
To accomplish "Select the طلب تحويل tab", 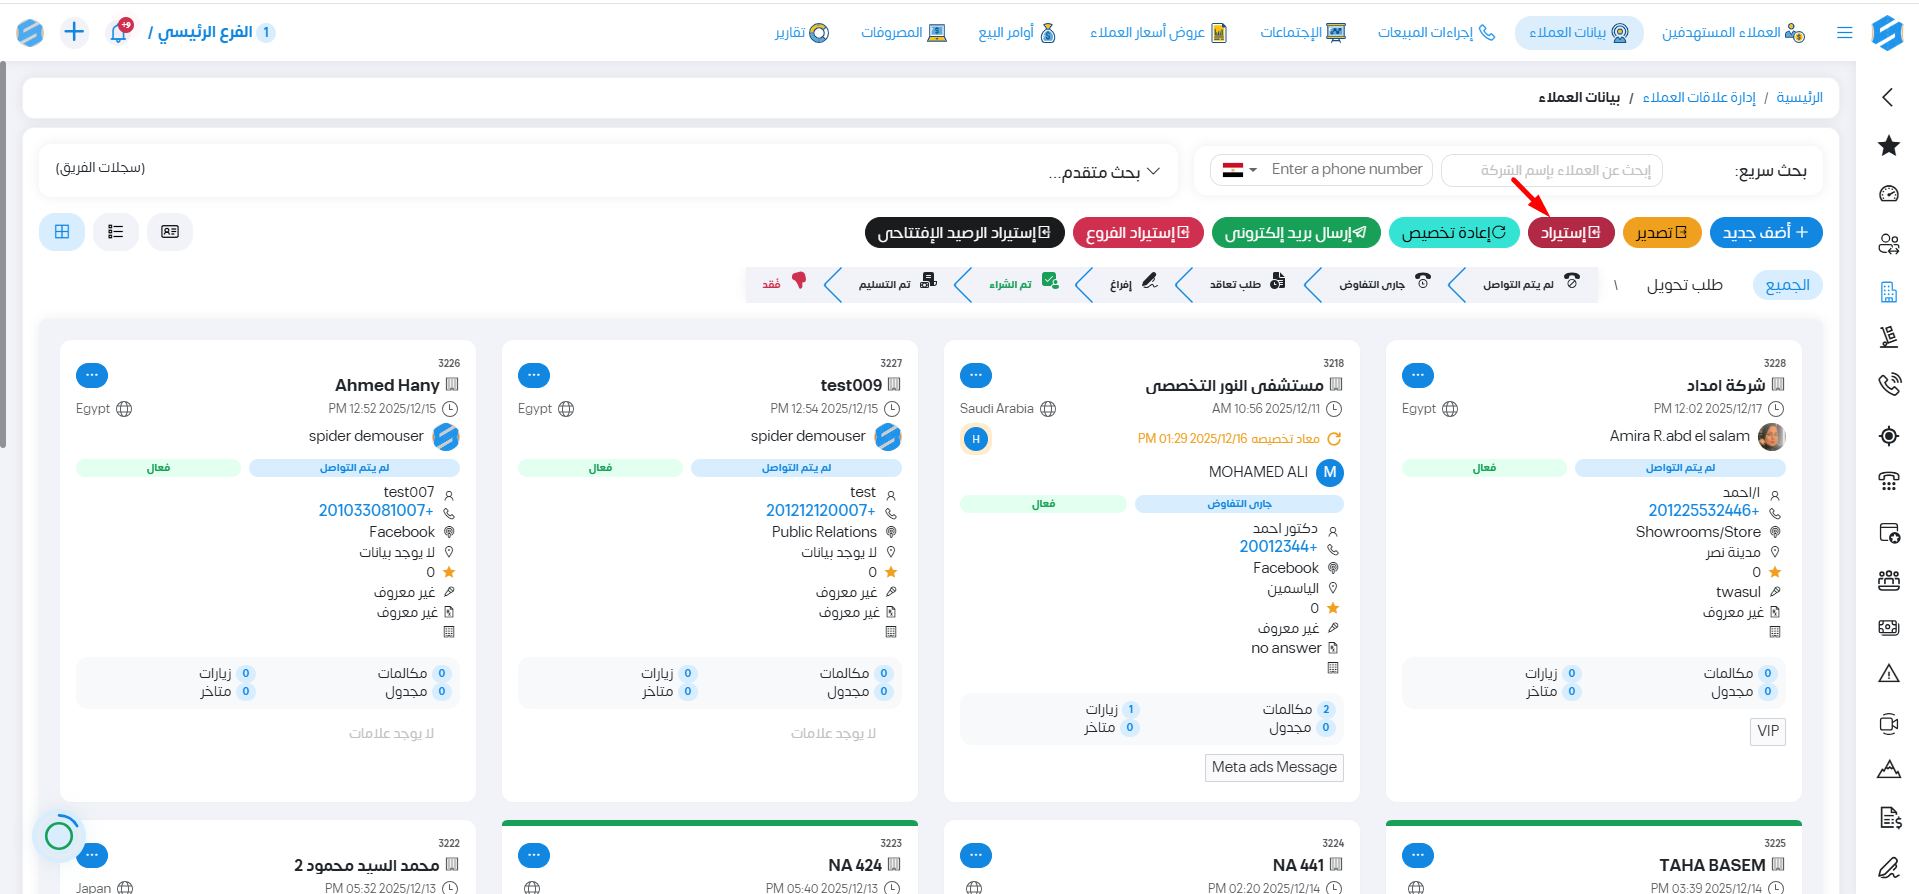I will coord(1684,285).
